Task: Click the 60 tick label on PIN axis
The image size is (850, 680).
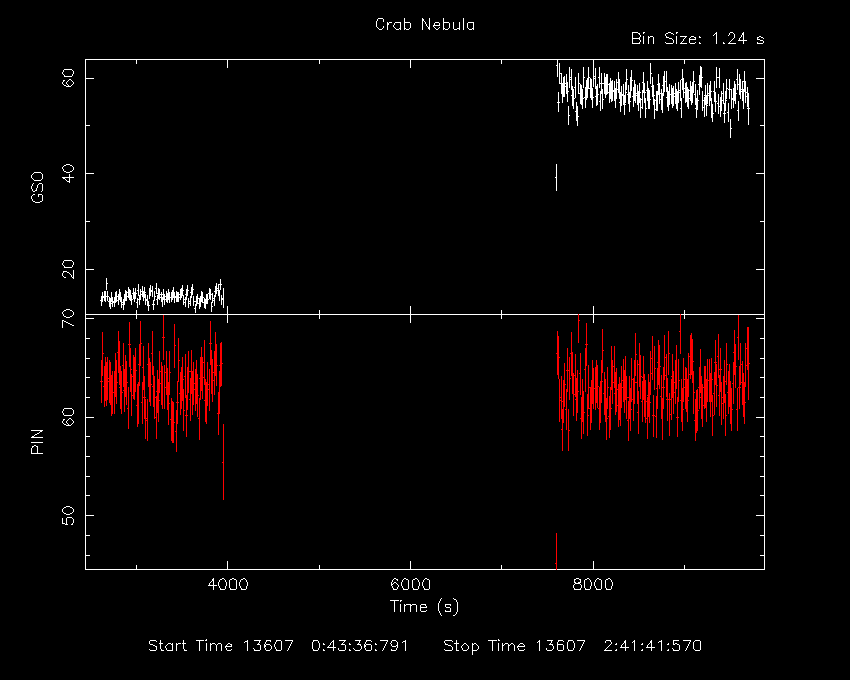Action: pyautogui.click(x=69, y=418)
